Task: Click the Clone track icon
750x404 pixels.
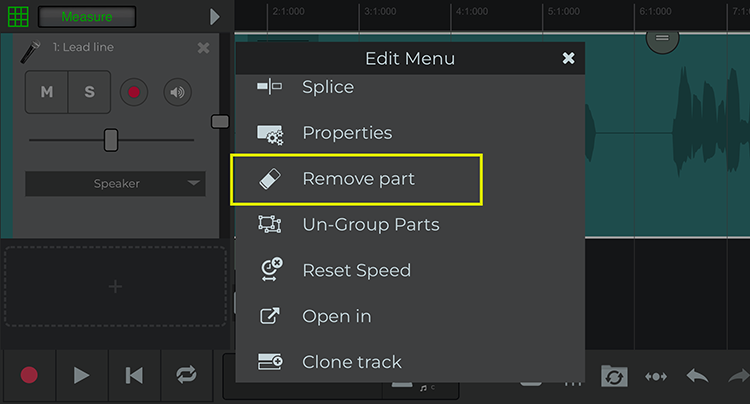Action: (270, 362)
